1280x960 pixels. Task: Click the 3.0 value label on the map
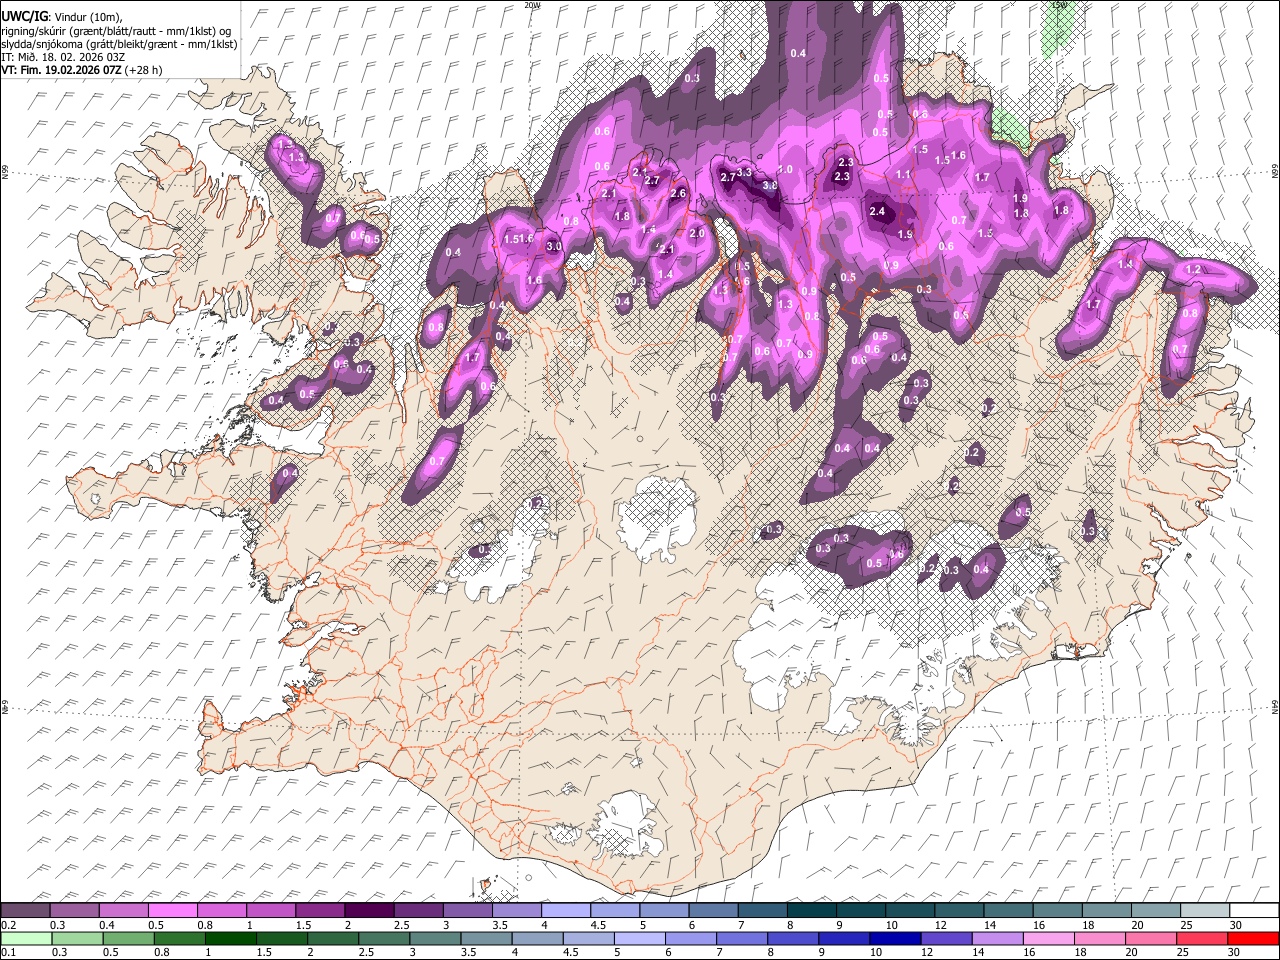pyautogui.click(x=553, y=246)
